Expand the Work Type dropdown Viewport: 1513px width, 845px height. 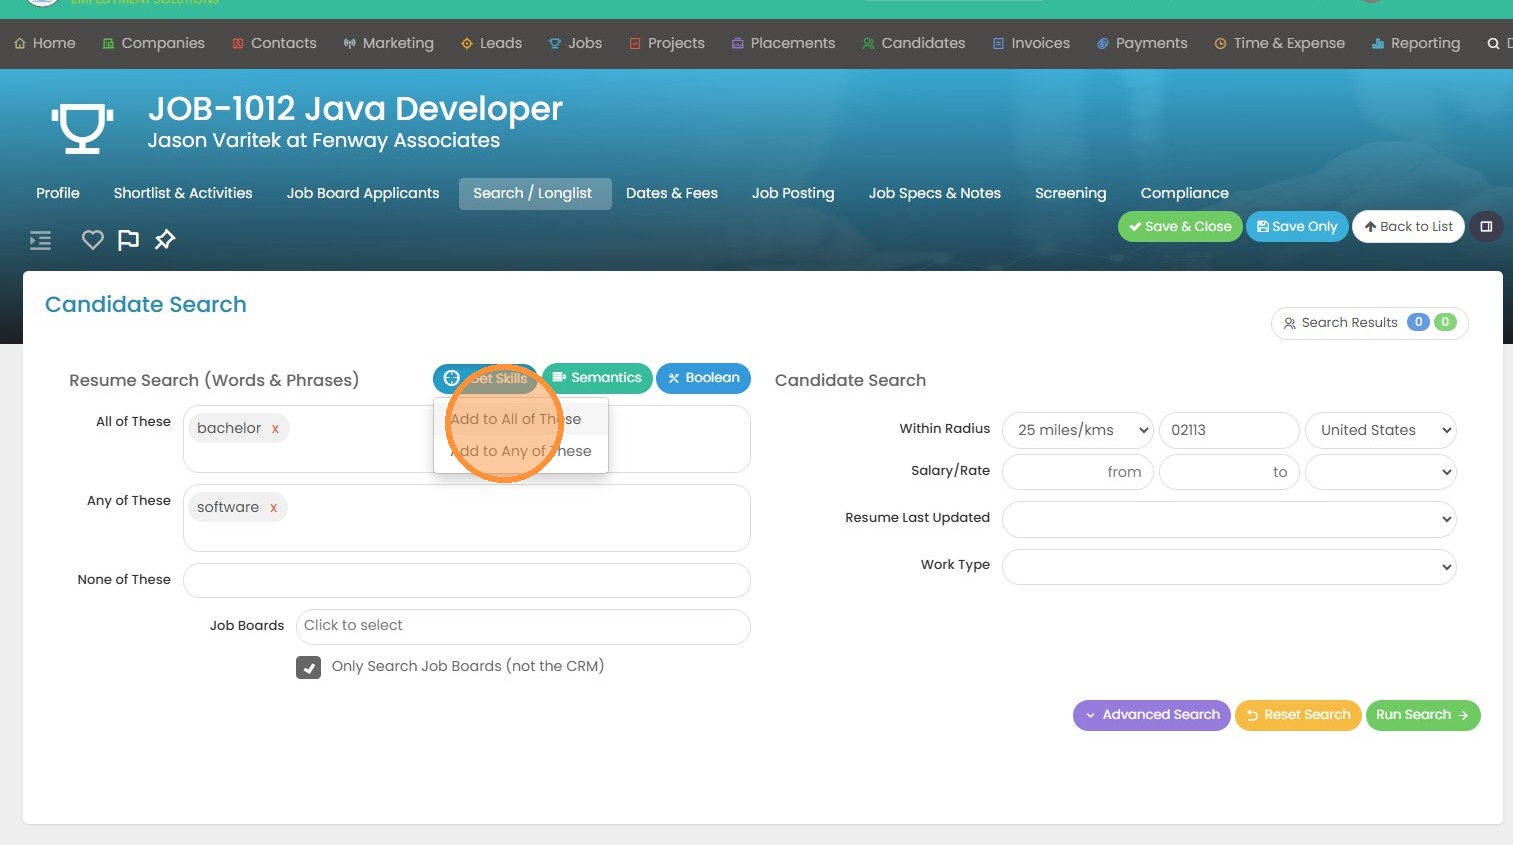pyautogui.click(x=1228, y=566)
